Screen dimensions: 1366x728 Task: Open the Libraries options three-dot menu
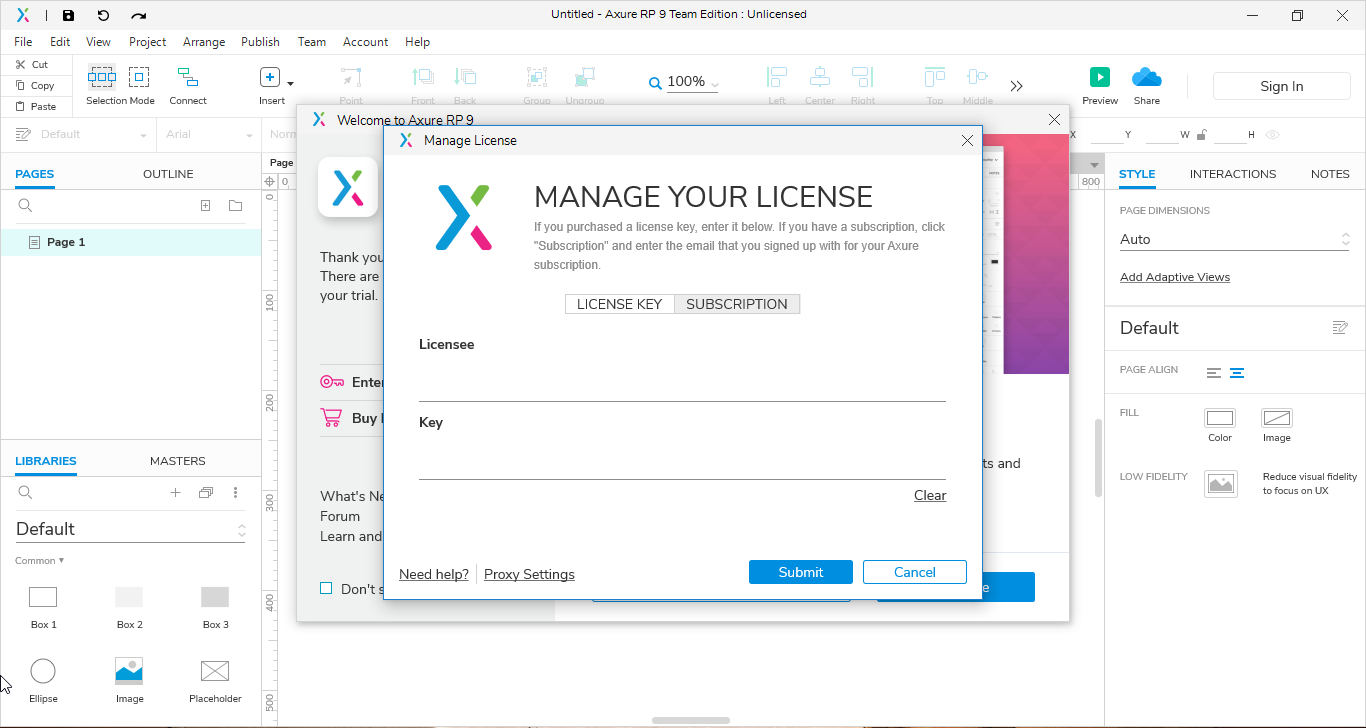(236, 493)
